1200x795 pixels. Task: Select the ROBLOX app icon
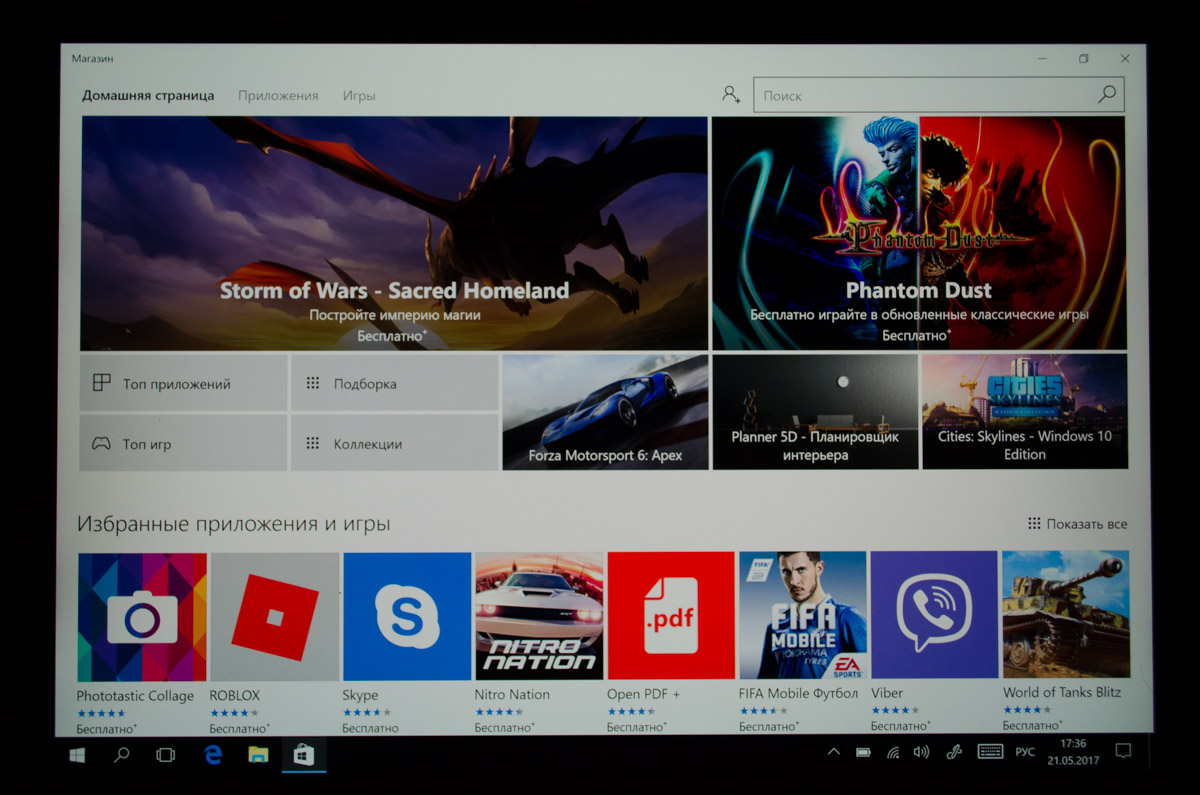tap(275, 617)
